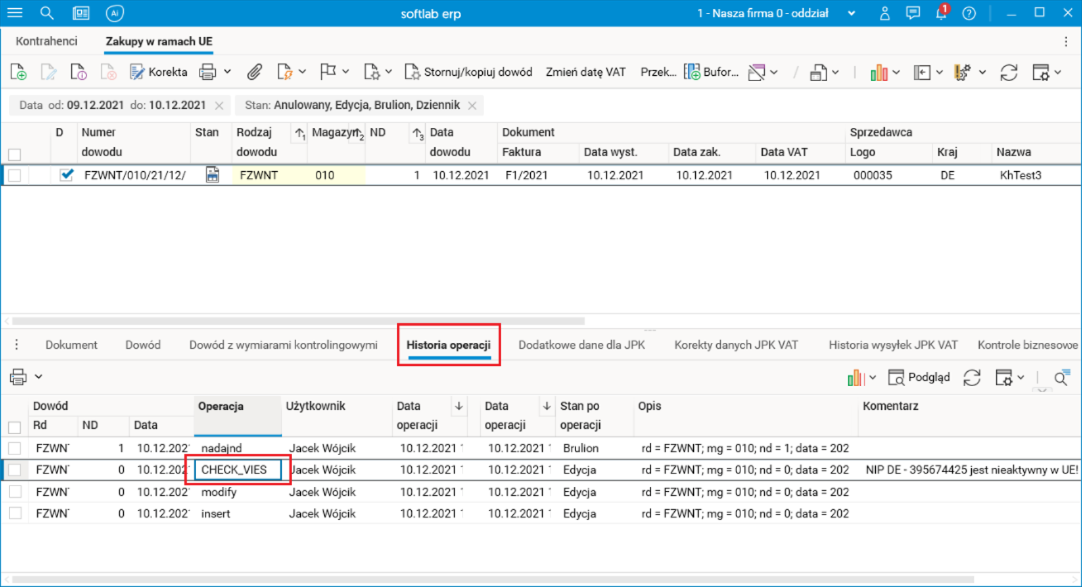Toggle the checked D column checkbox
Image resolution: width=1082 pixels, height=587 pixels.
coord(67,175)
